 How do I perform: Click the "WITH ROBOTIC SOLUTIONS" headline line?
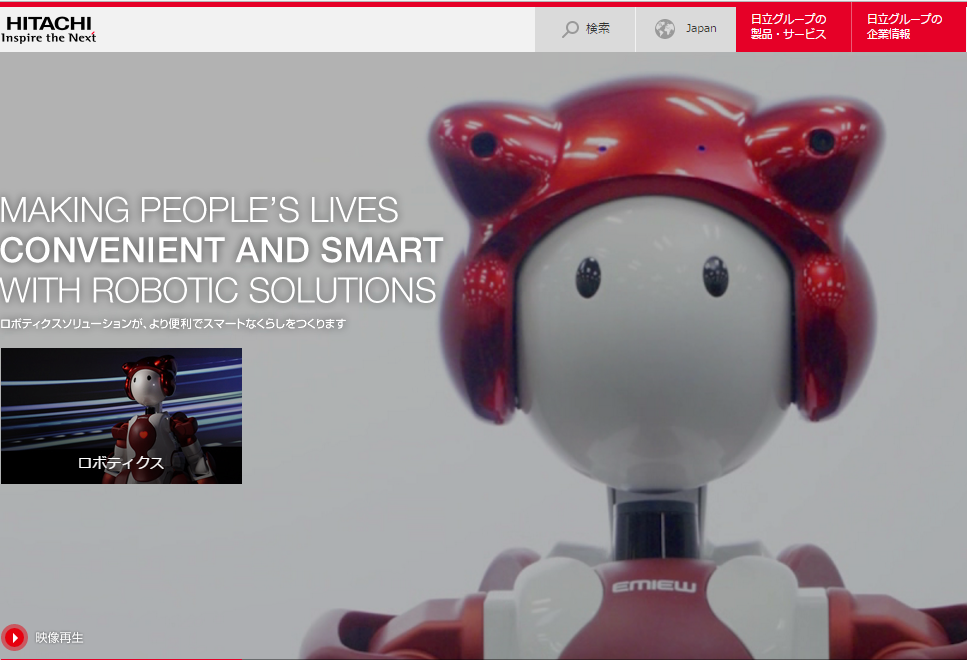pos(218,291)
